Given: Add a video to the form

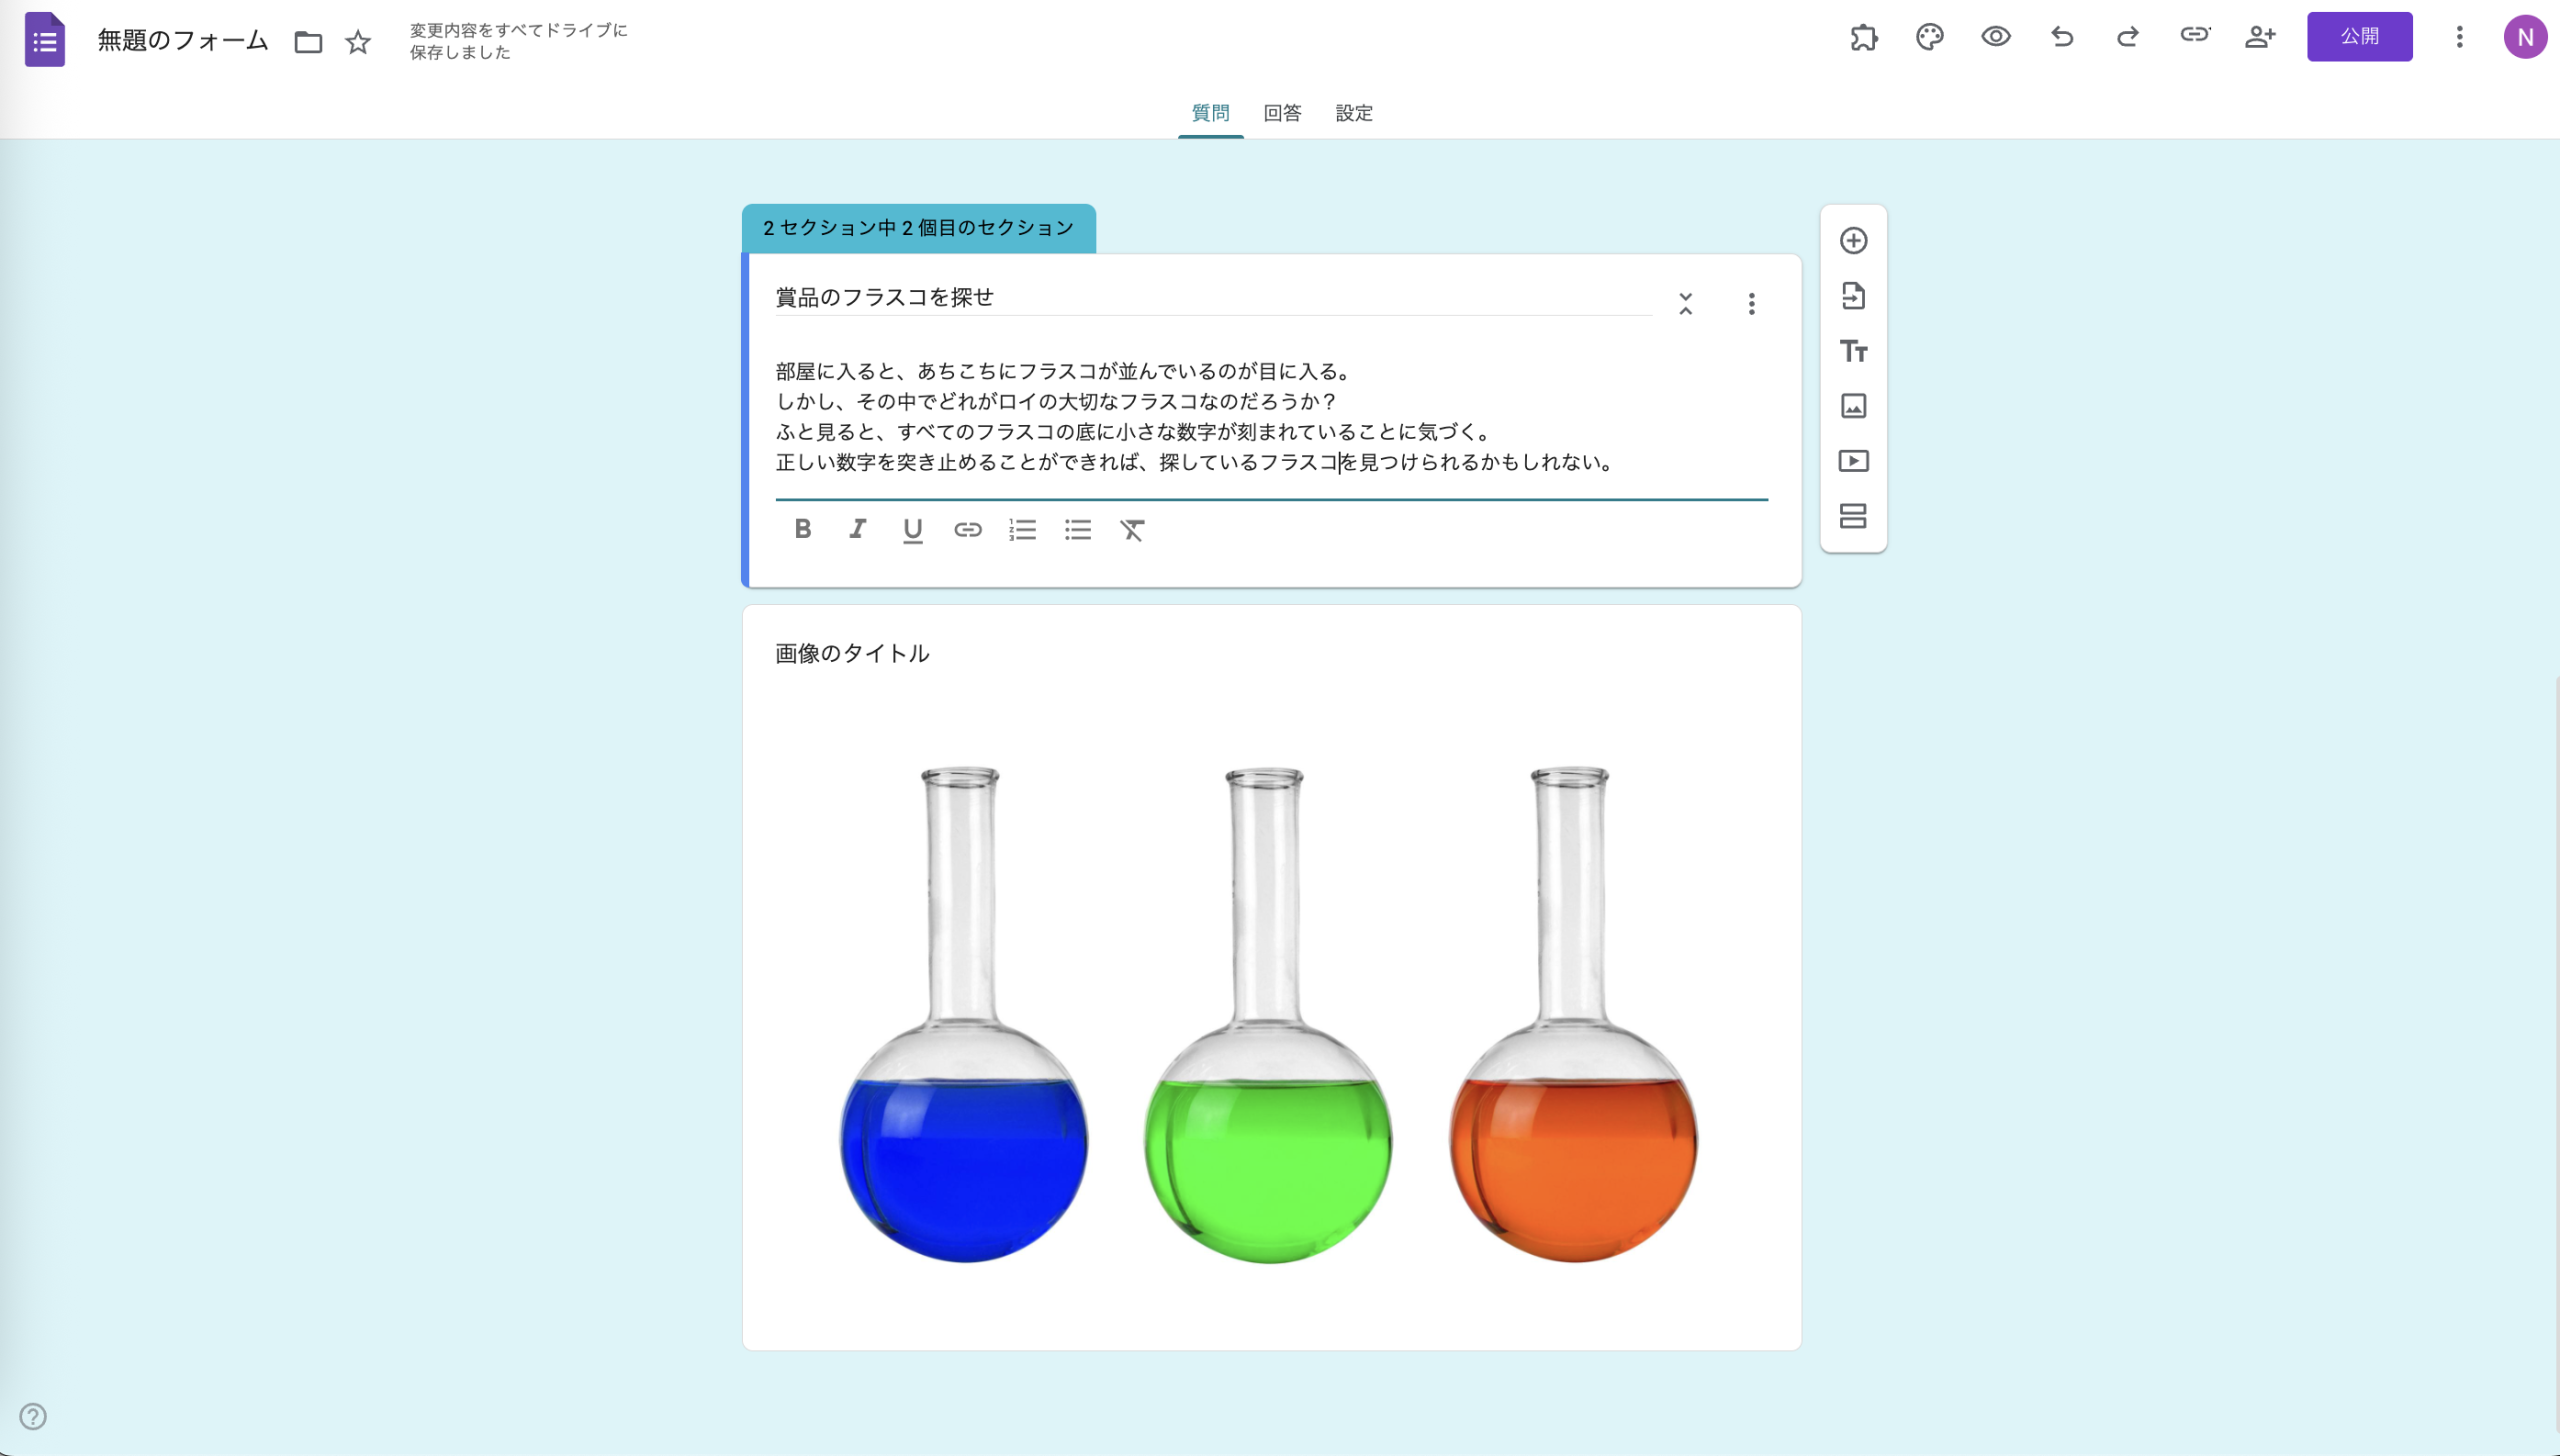Looking at the screenshot, I should point(1852,460).
